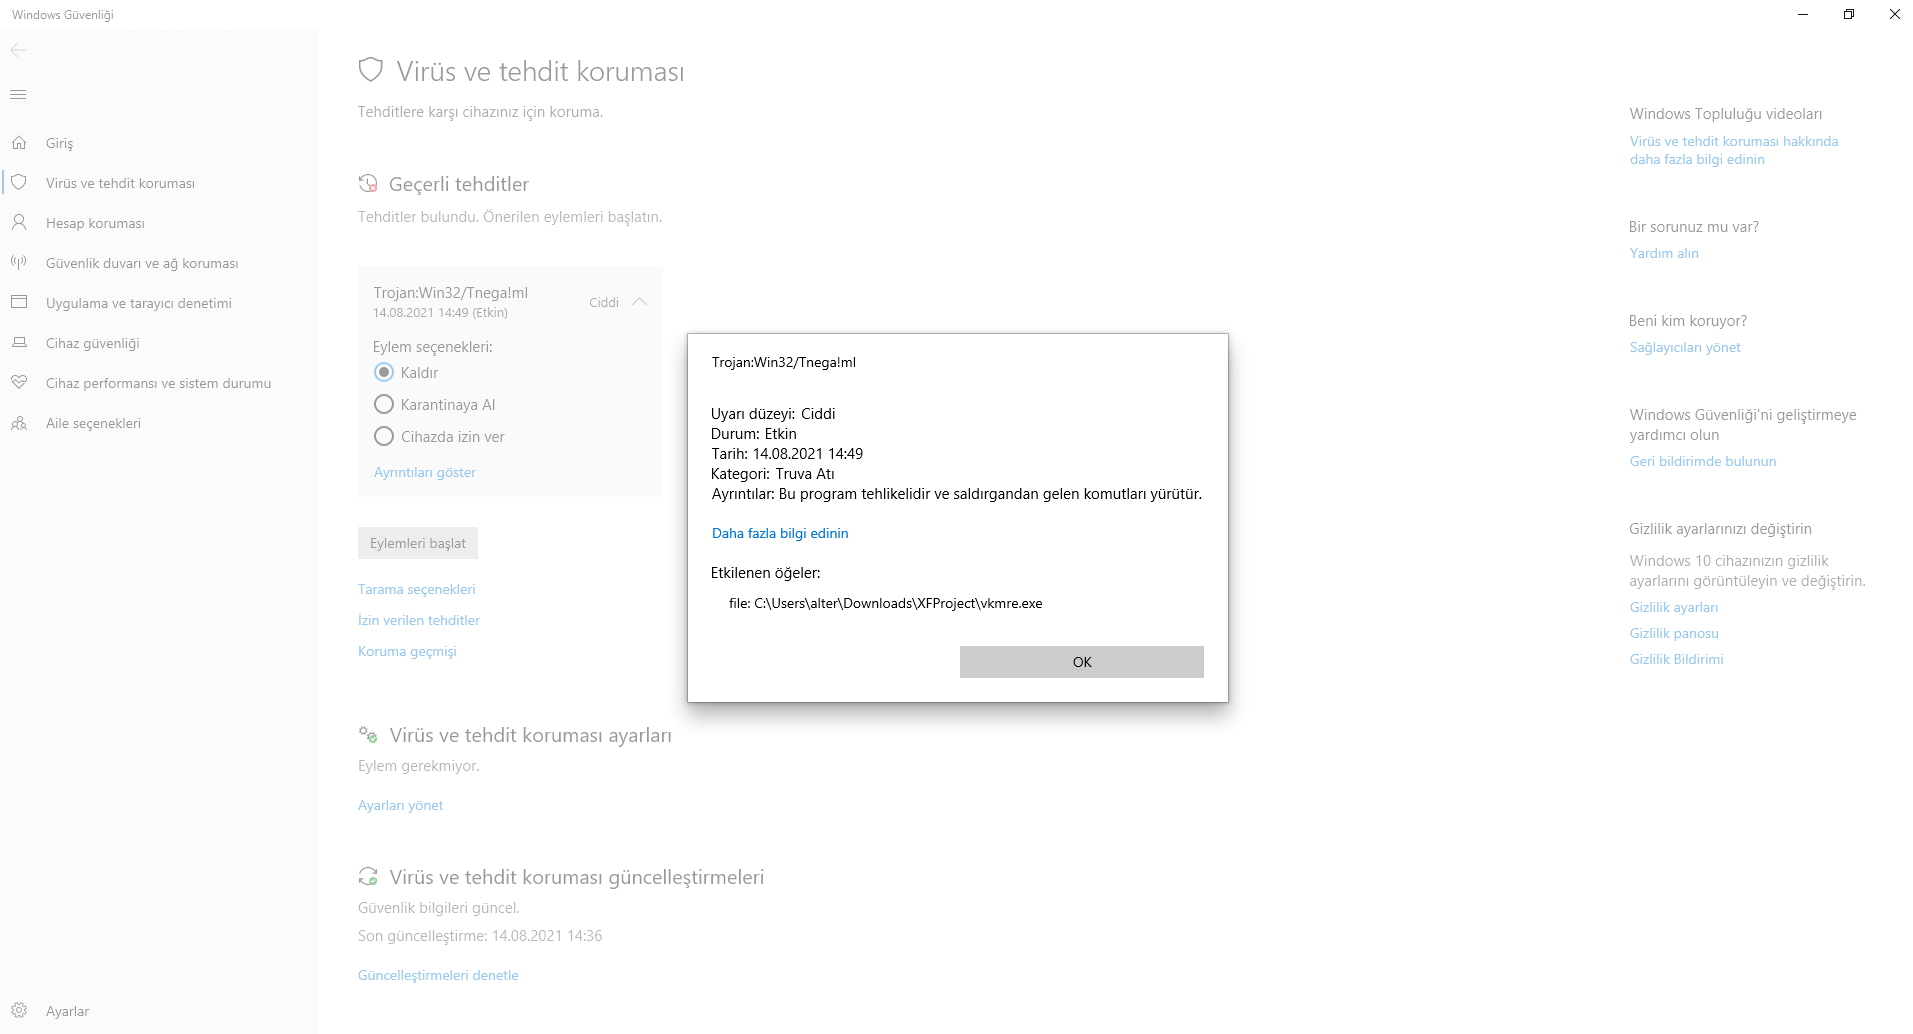Click Güncelleştirmeleri denetle link
The width and height of the screenshot is (1913, 1034).
click(x=438, y=975)
